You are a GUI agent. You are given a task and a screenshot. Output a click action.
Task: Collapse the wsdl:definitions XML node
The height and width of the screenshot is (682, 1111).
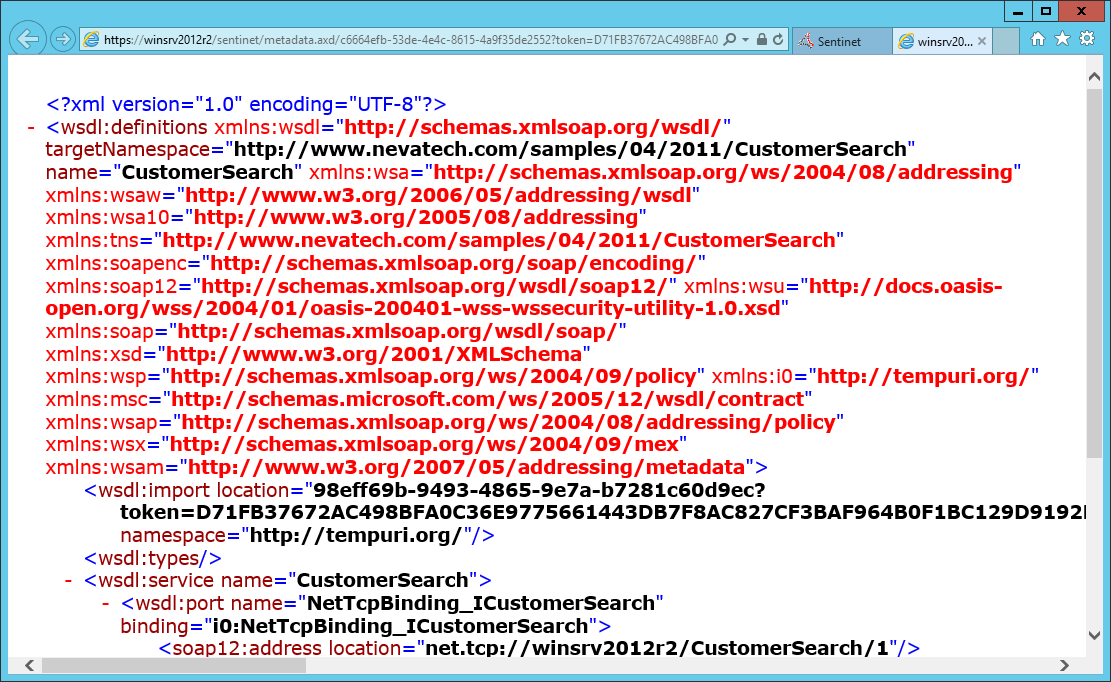coord(31,127)
